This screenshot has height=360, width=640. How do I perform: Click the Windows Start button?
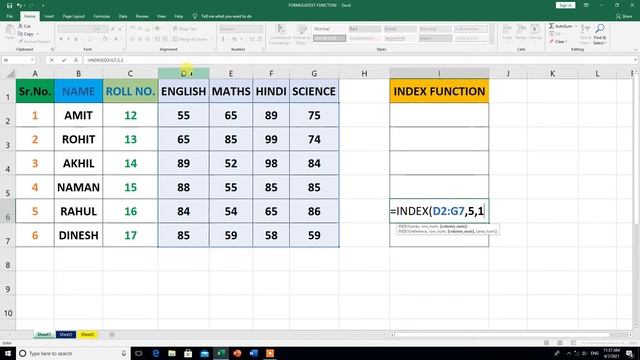pyautogui.click(x=8, y=353)
